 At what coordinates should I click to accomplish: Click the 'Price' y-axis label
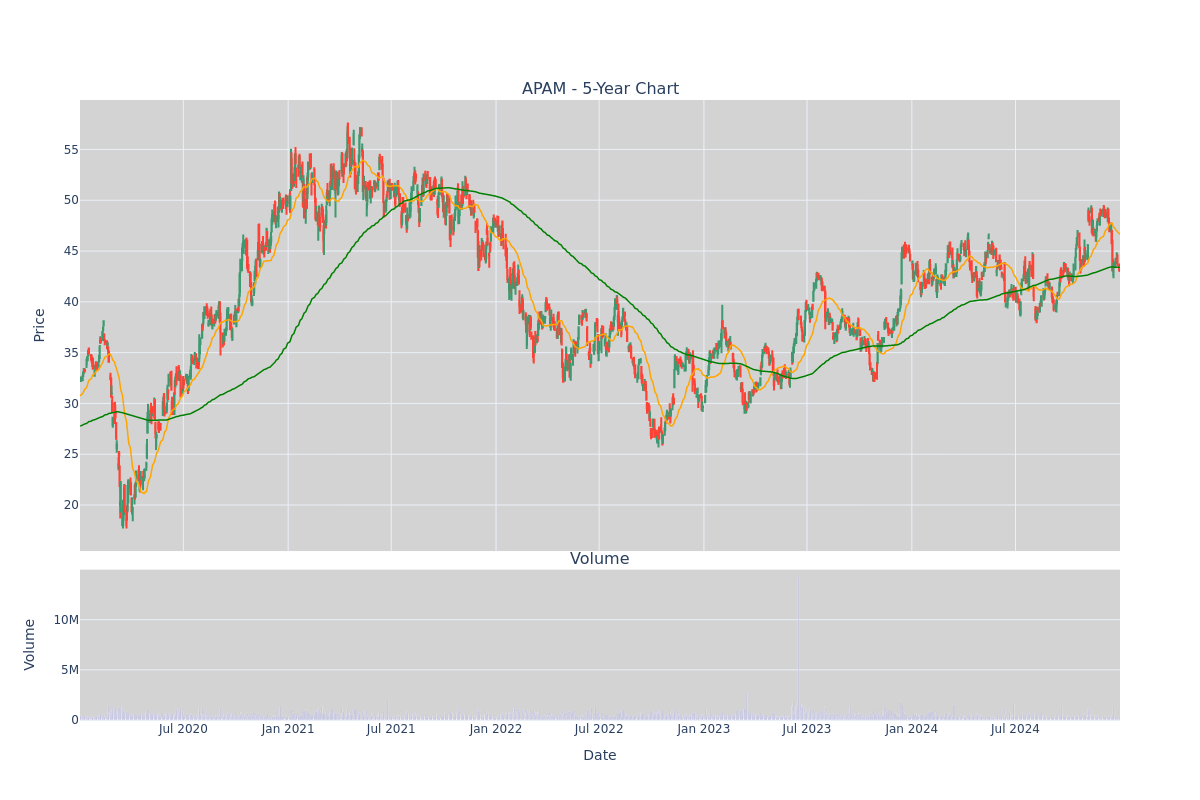tap(40, 325)
